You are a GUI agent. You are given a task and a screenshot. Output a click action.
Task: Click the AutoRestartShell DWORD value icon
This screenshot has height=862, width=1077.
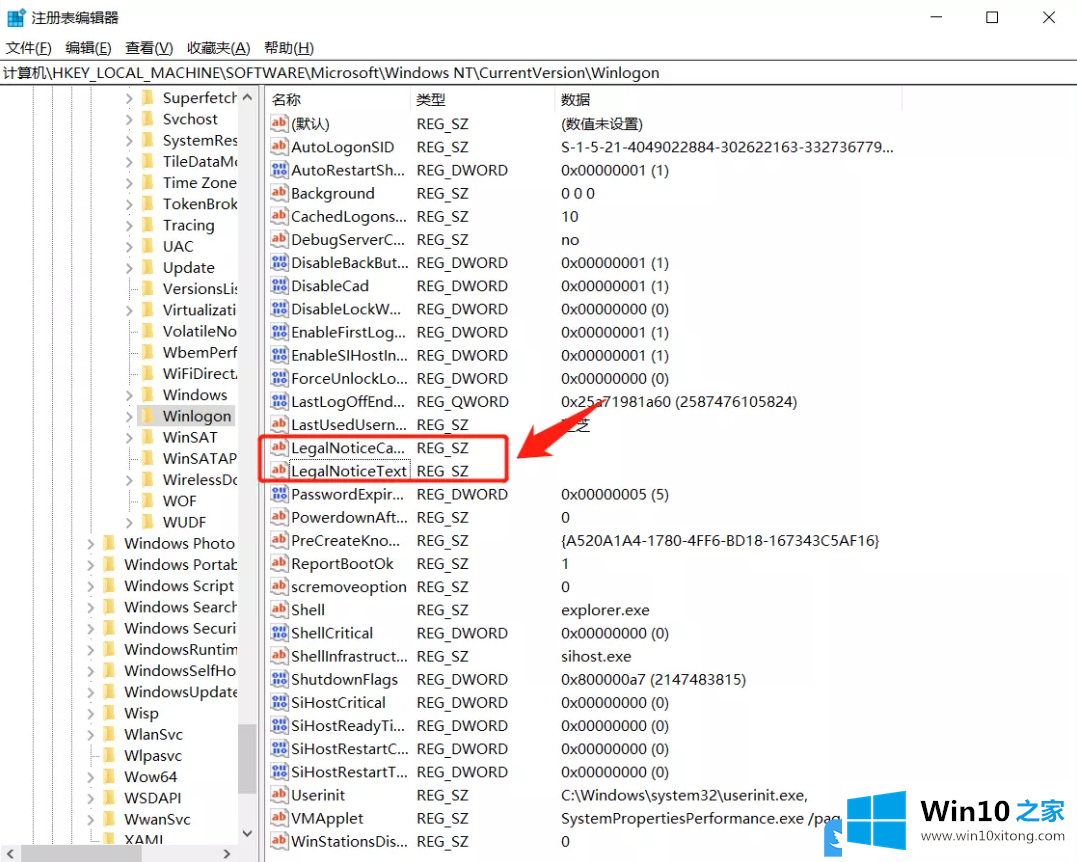279,170
